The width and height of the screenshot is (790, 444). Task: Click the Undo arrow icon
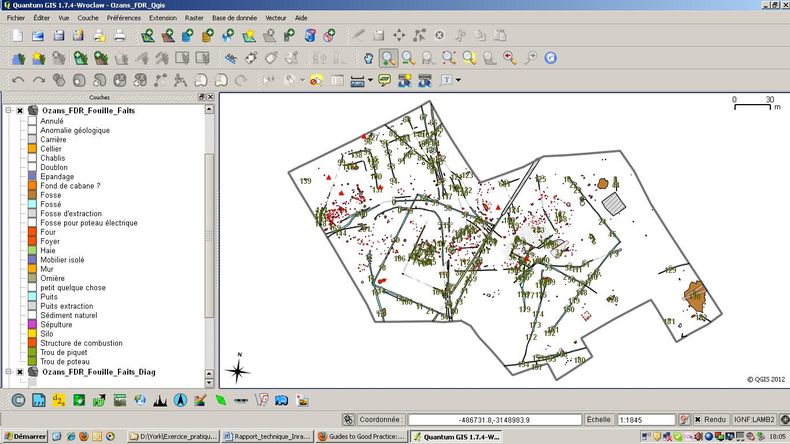(18, 80)
